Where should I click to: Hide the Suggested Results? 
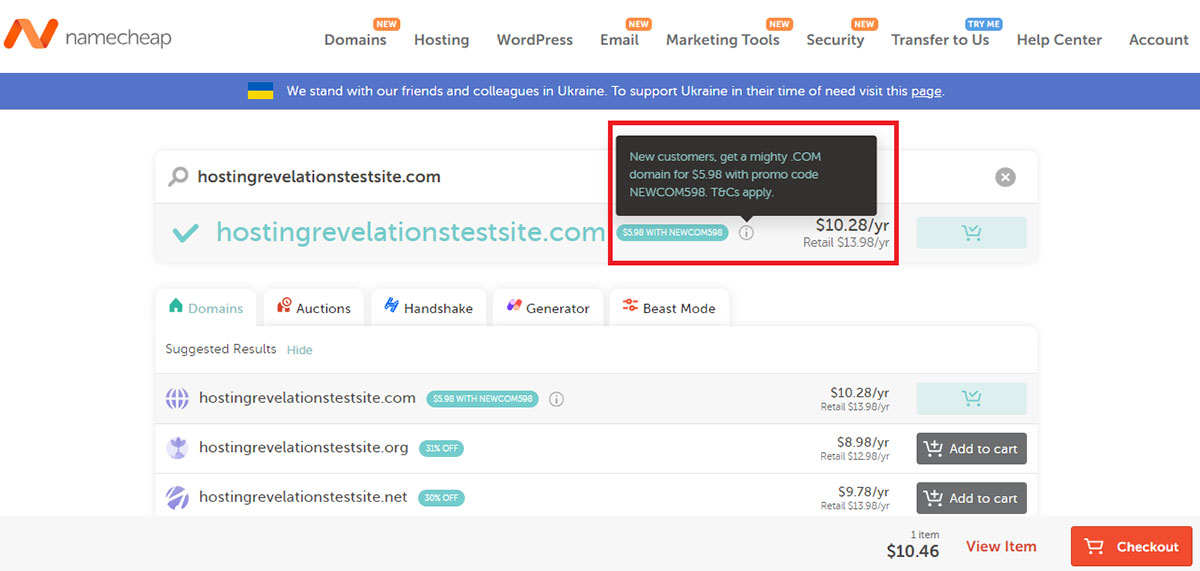click(x=300, y=350)
